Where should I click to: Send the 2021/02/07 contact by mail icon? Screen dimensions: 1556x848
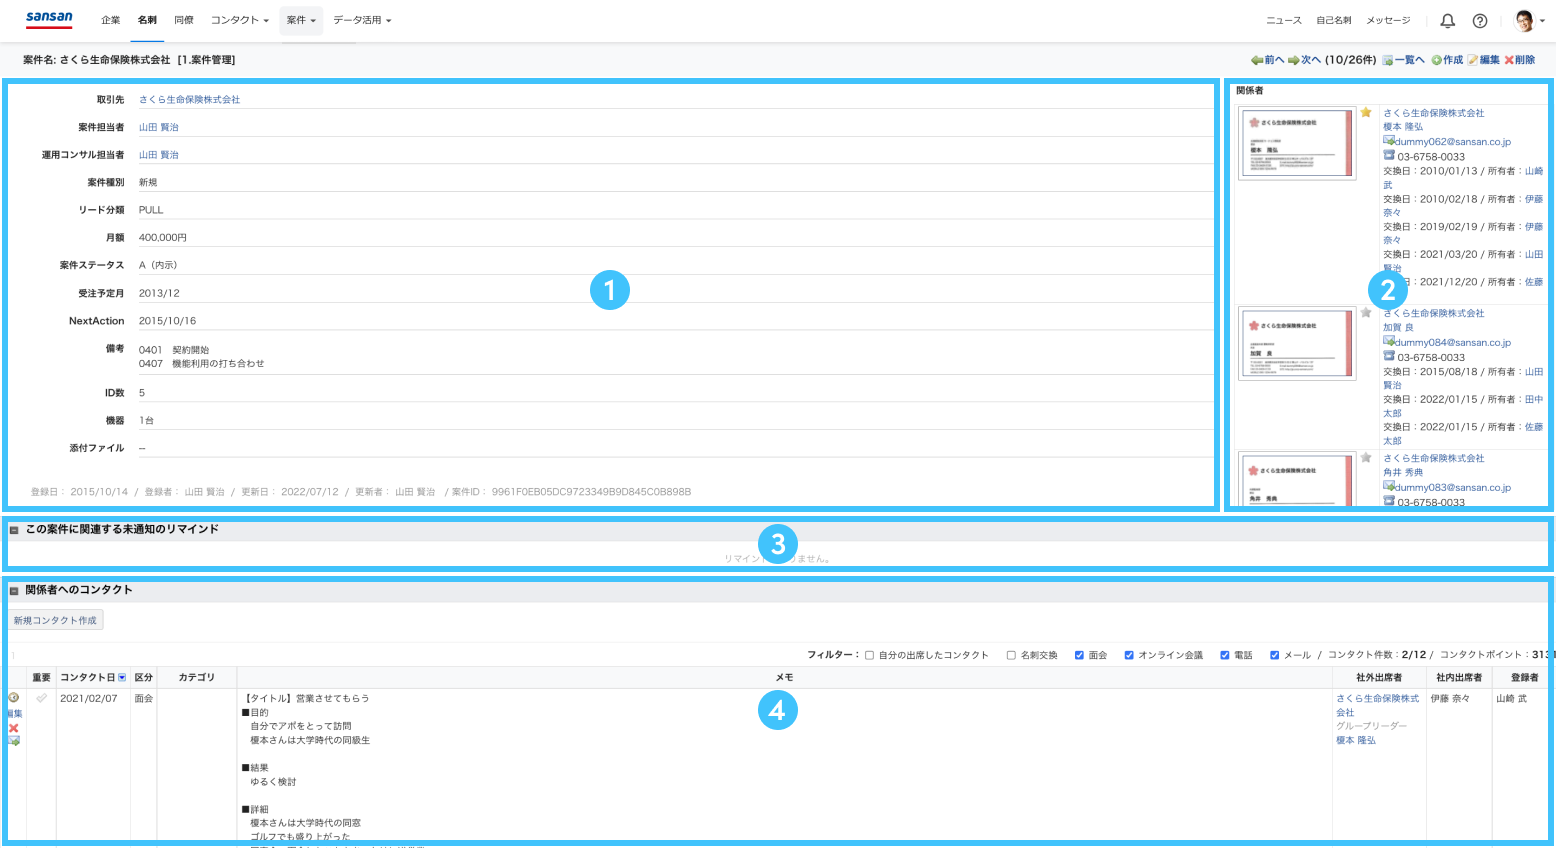14,741
